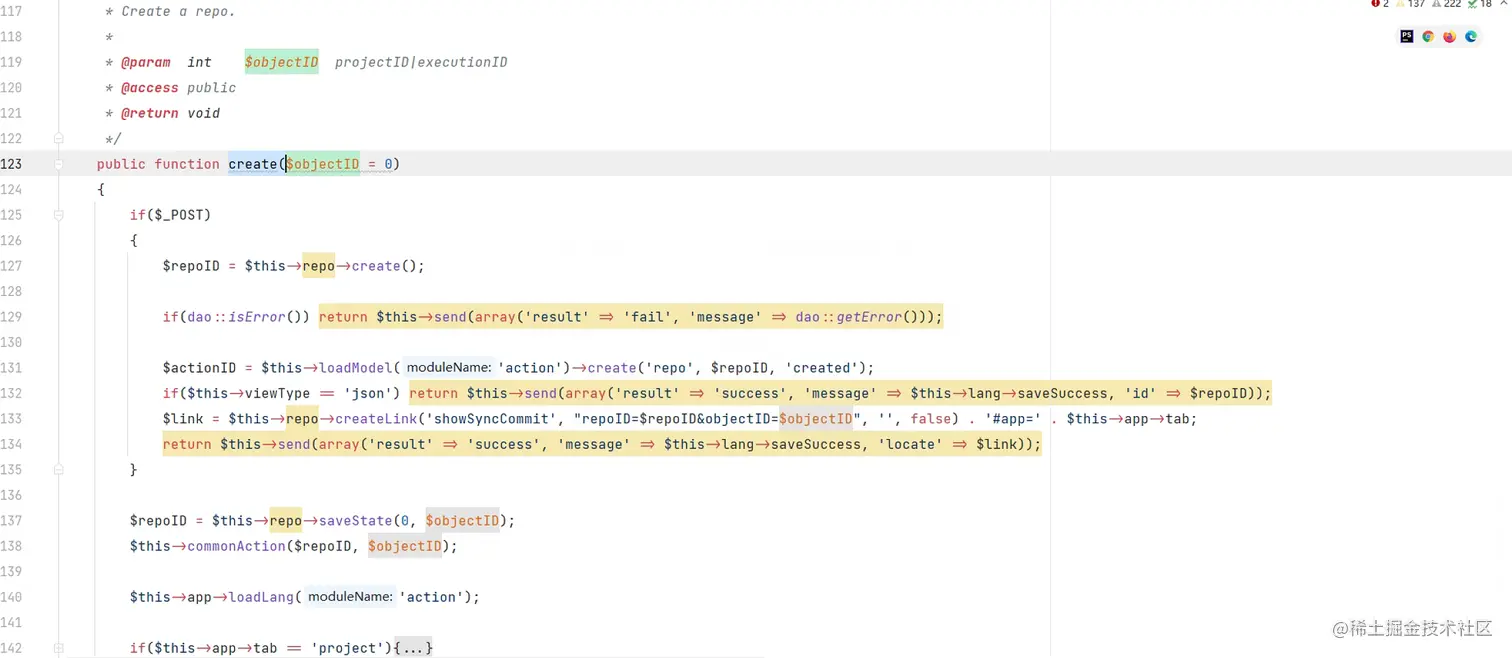This screenshot has height=658, width=1512.
Task: Click saveState method on line 137
Action: point(356,521)
